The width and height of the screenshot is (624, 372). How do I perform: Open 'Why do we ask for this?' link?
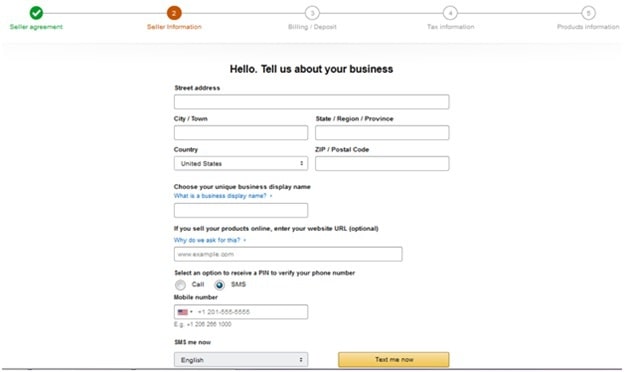tap(207, 240)
